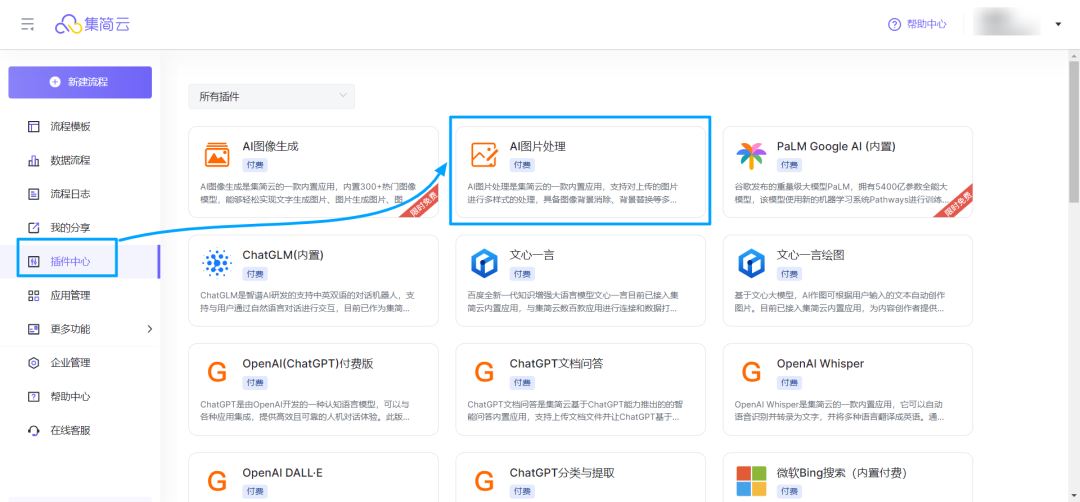Click the 在线客服 headset icon

coord(34,430)
